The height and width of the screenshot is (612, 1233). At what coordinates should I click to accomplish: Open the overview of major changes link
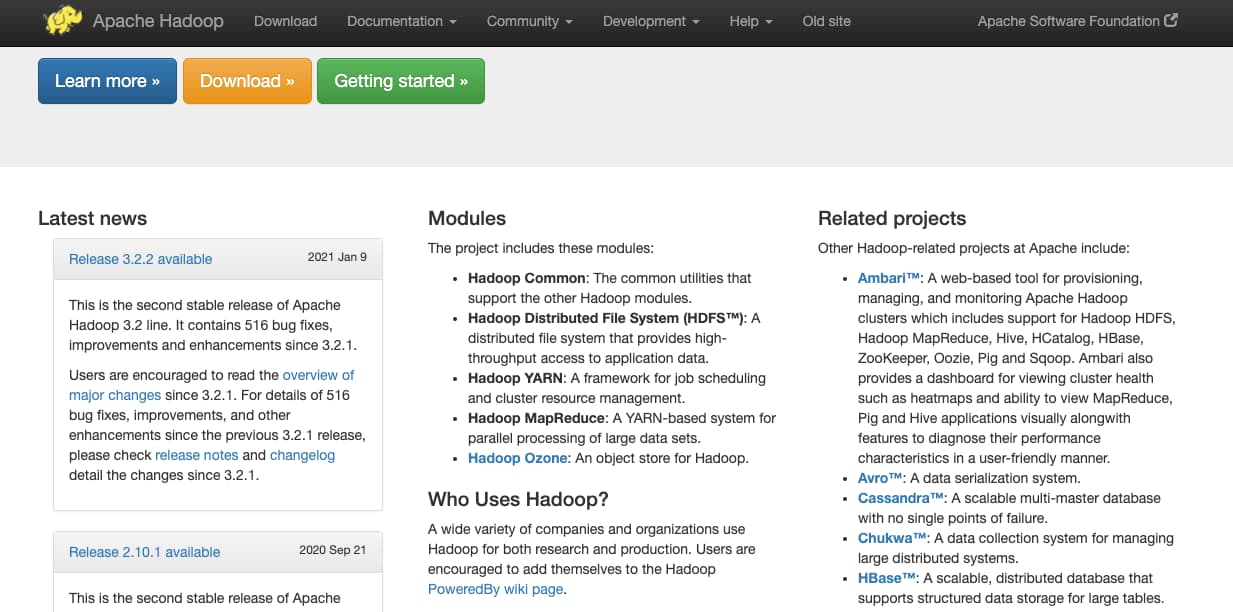(212, 385)
